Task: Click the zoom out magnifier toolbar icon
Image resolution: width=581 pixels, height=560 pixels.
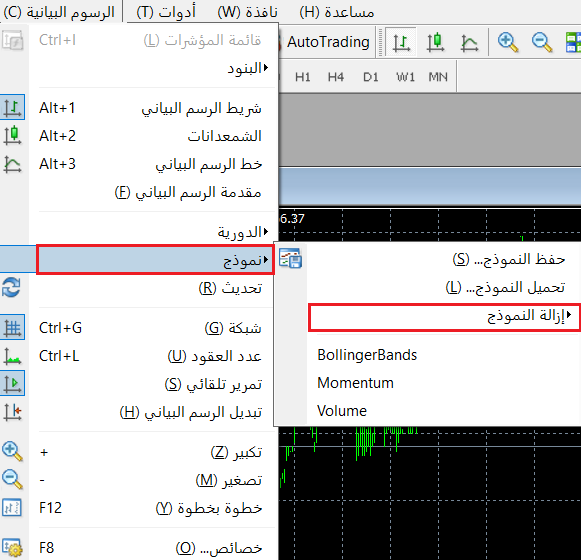Action: tap(542, 42)
